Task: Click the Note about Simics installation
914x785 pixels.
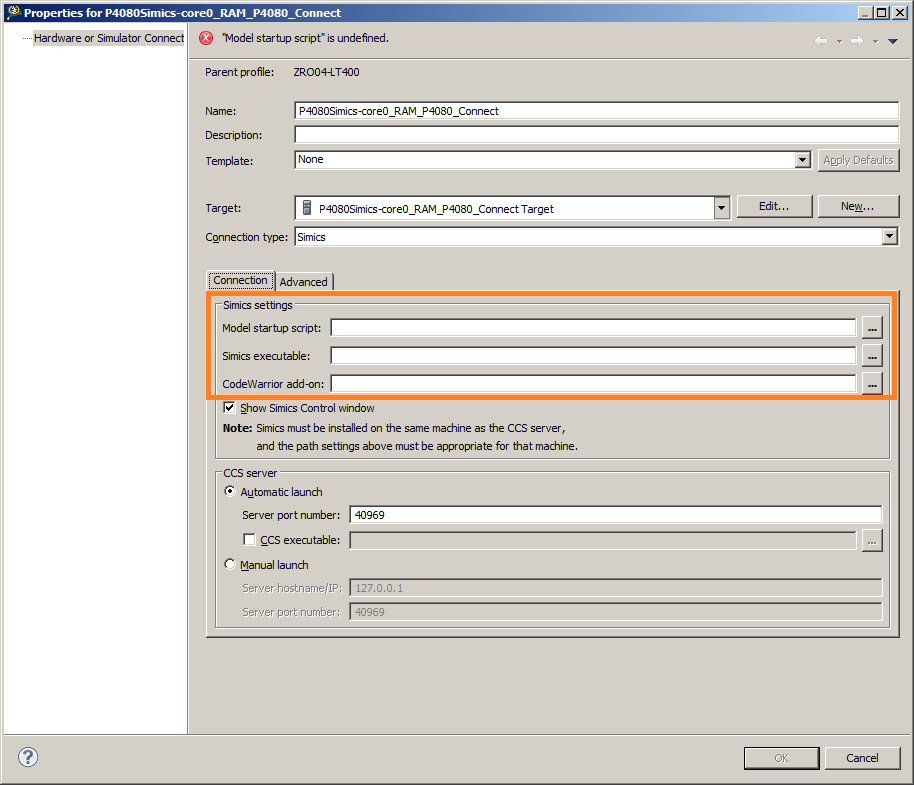Action: (400, 437)
